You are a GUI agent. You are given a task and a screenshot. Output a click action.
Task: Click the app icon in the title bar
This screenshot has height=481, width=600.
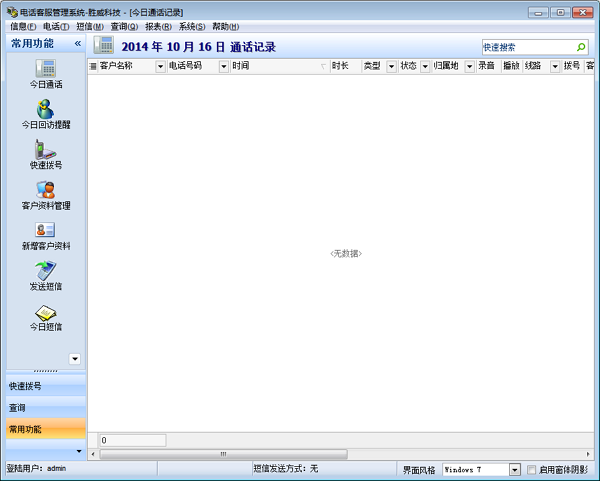[x=12, y=12]
